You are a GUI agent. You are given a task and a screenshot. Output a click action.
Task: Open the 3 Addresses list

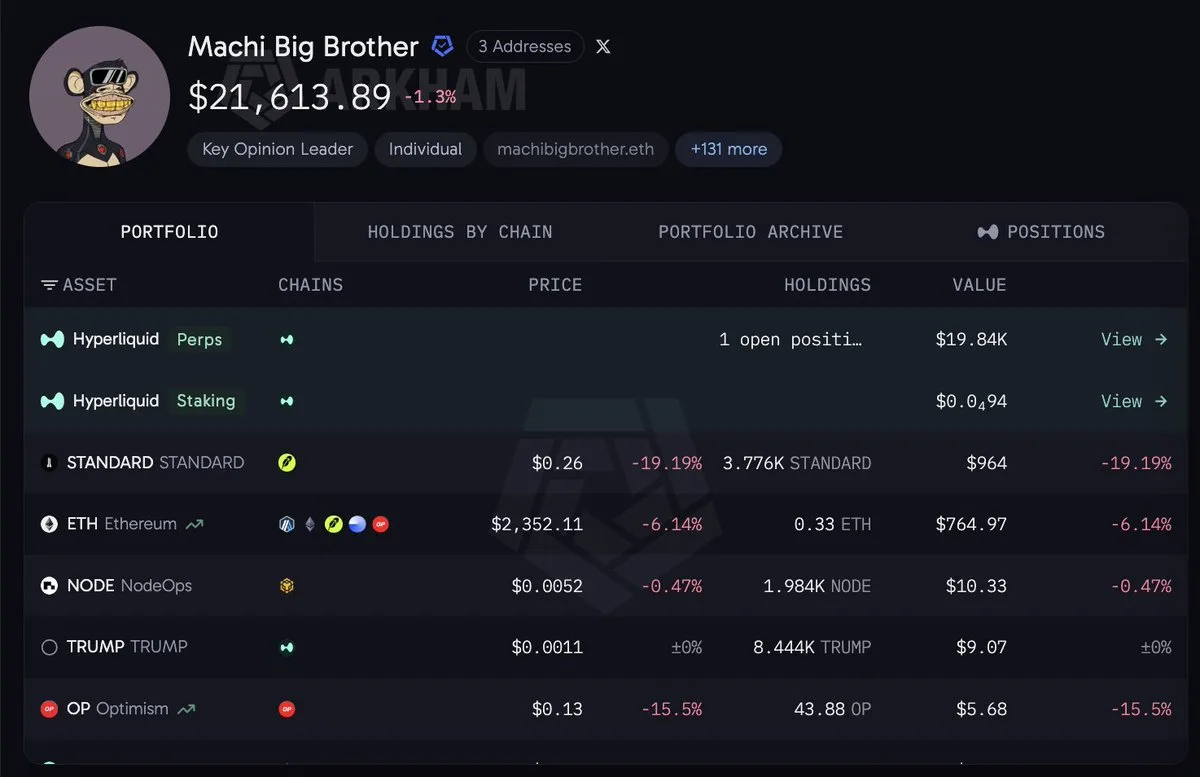[x=525, y=46]
